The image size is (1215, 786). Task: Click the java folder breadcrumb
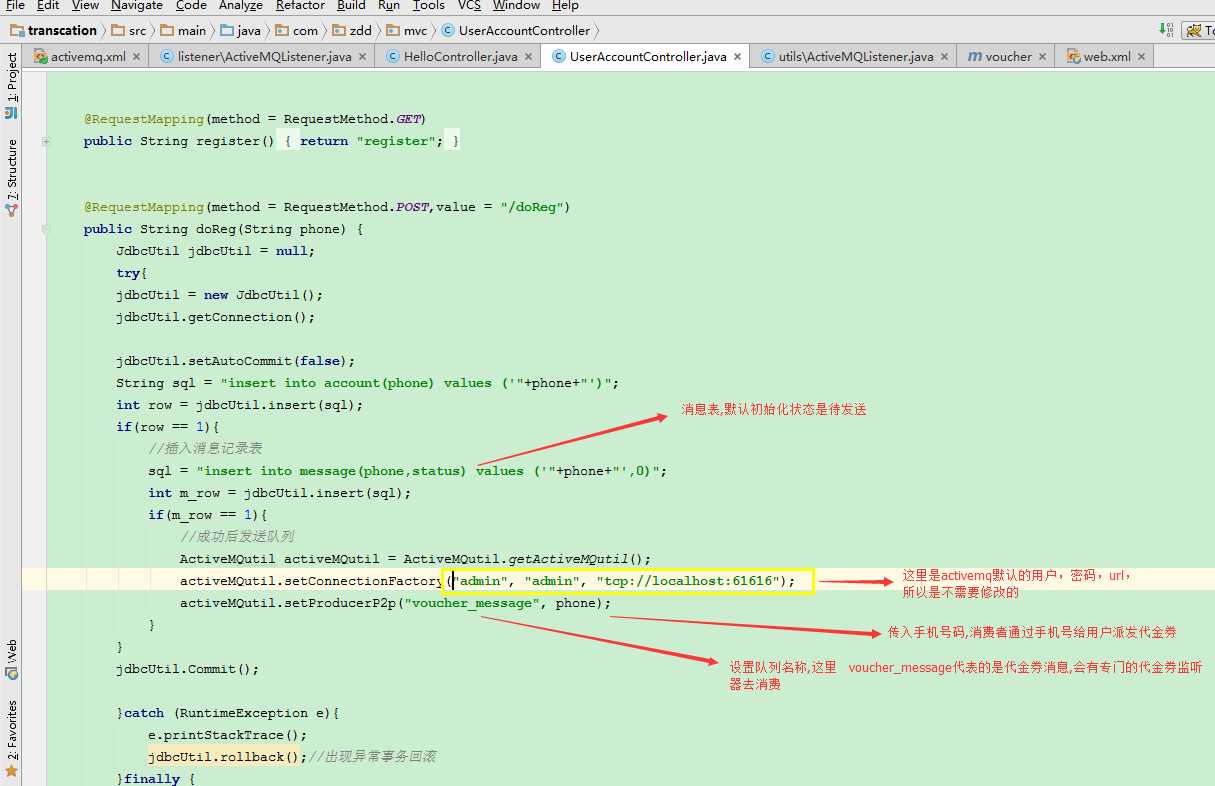241,30
